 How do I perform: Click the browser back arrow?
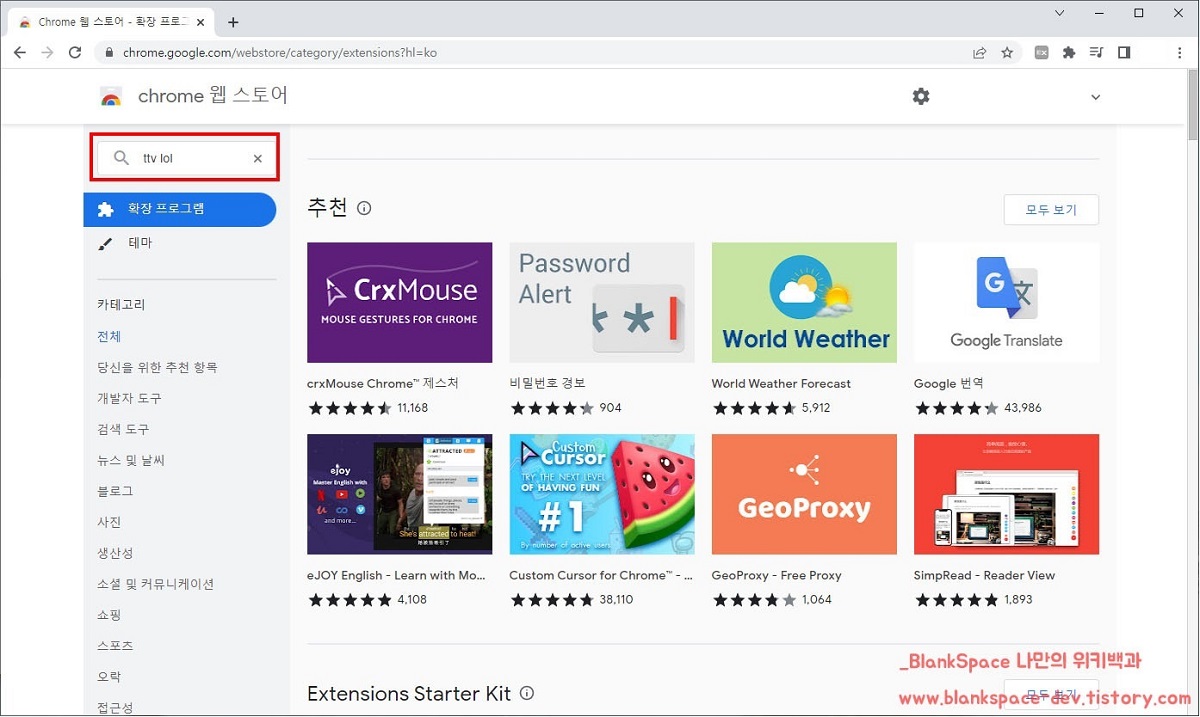click(x=20, y=53)
